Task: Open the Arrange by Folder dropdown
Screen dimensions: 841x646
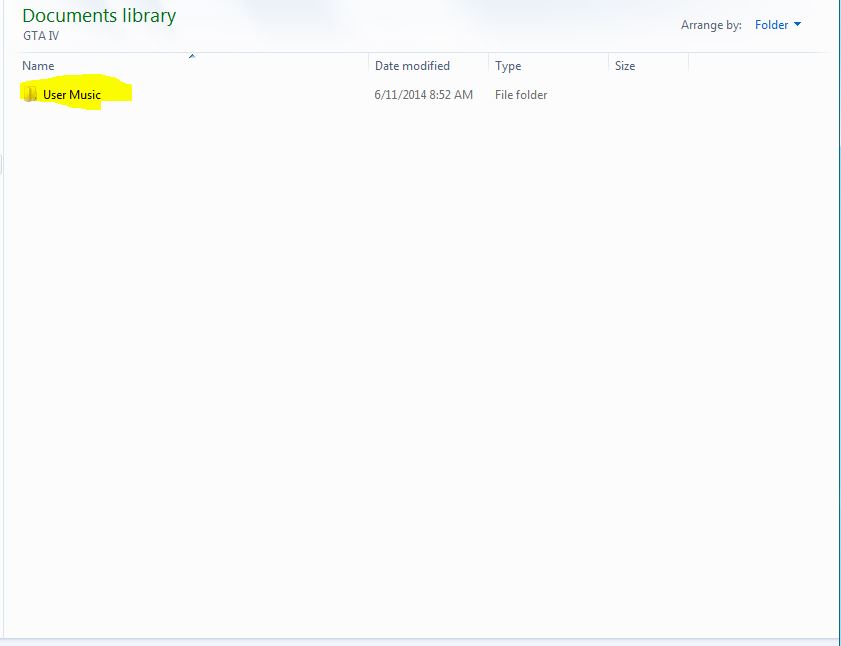Action: pos(778,25)
